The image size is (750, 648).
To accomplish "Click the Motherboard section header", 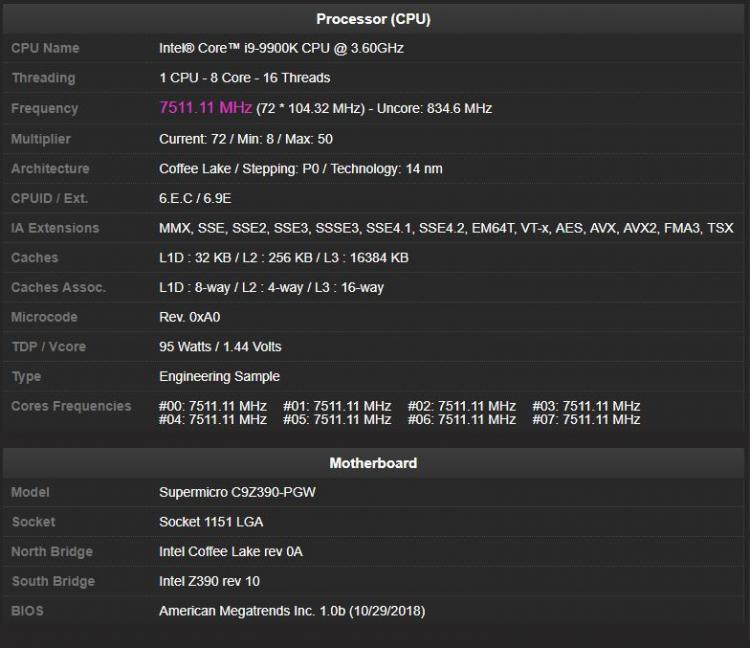I will coord(373,463).
